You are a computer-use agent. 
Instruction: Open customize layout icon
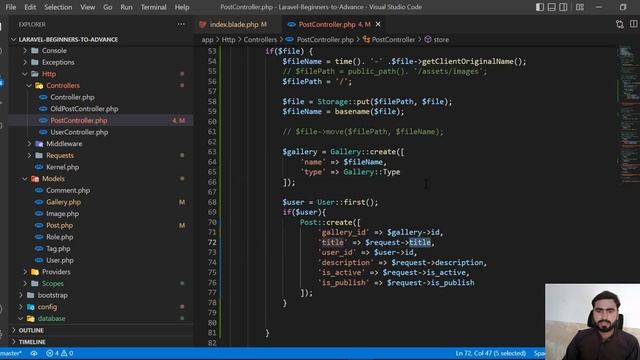[x=580, y=7]
